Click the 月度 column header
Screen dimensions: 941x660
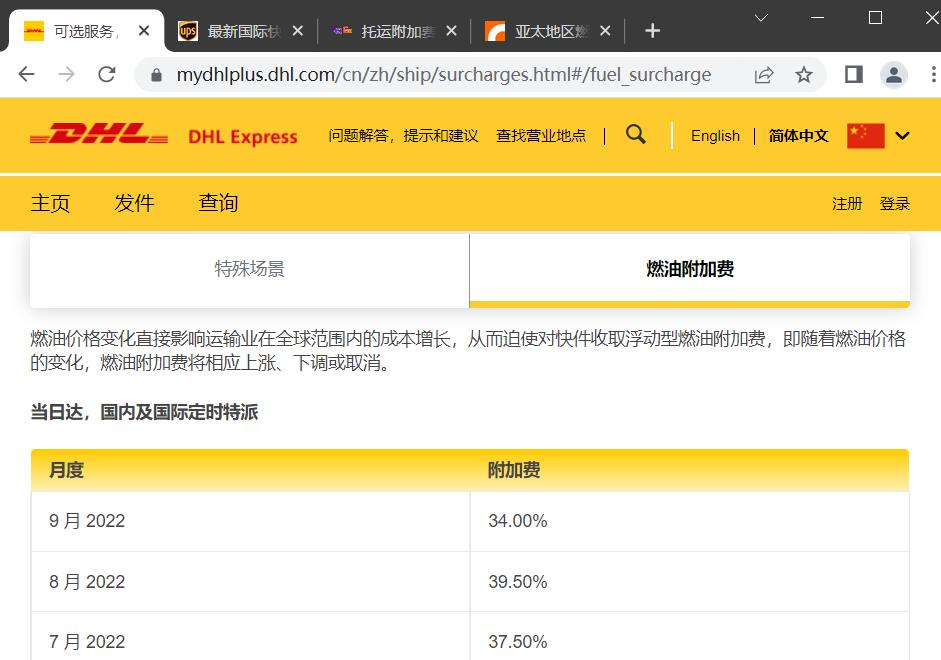[x=67, y=470]
